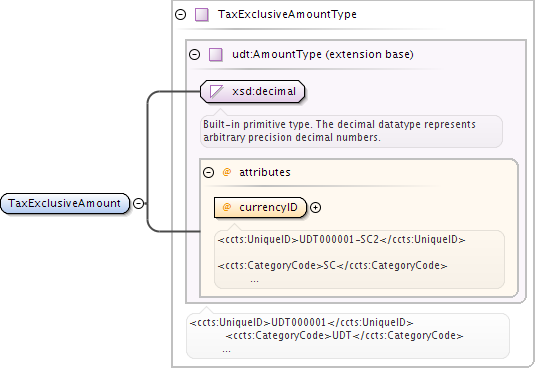Click the attributes @ icon
This screenshot has height=369, width=536.
(x=227, y=172)
